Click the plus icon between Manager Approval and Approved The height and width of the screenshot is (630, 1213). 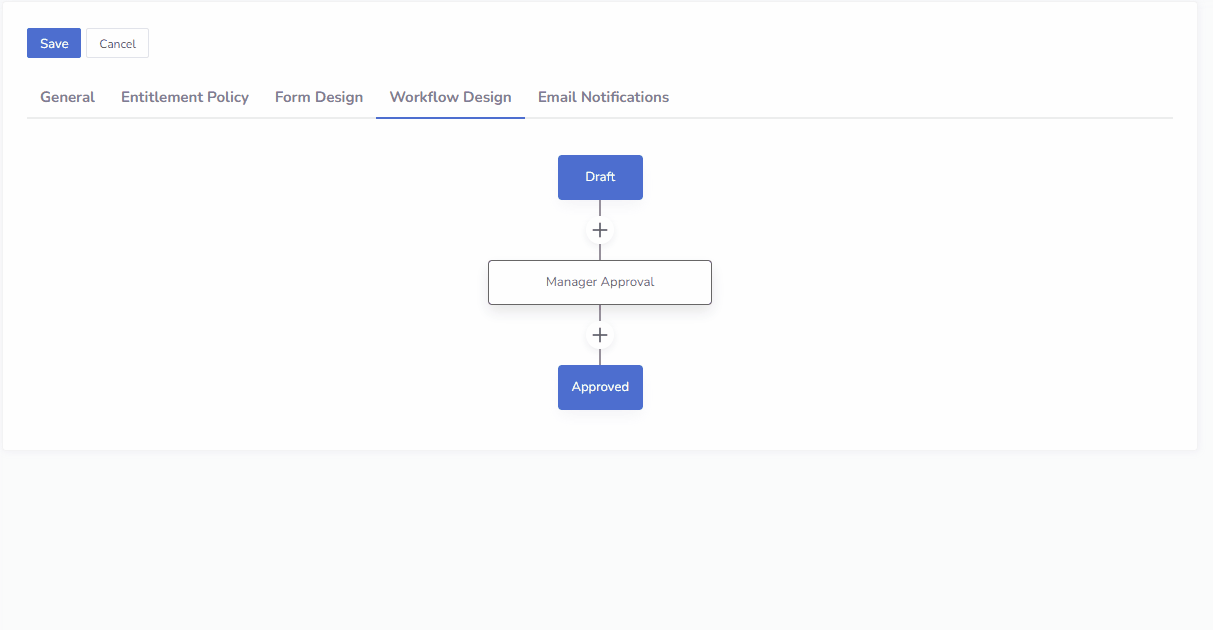coord(600,335)
